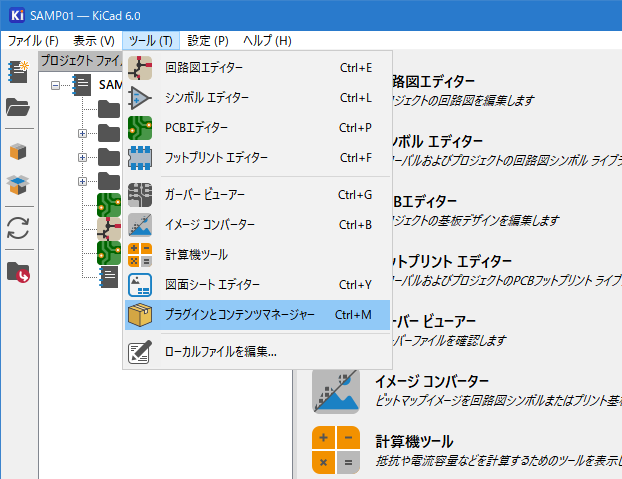This screenshot has height=479, width=622.
Task: Click the yellow package box icon
Action: click(x=140, y=315)
